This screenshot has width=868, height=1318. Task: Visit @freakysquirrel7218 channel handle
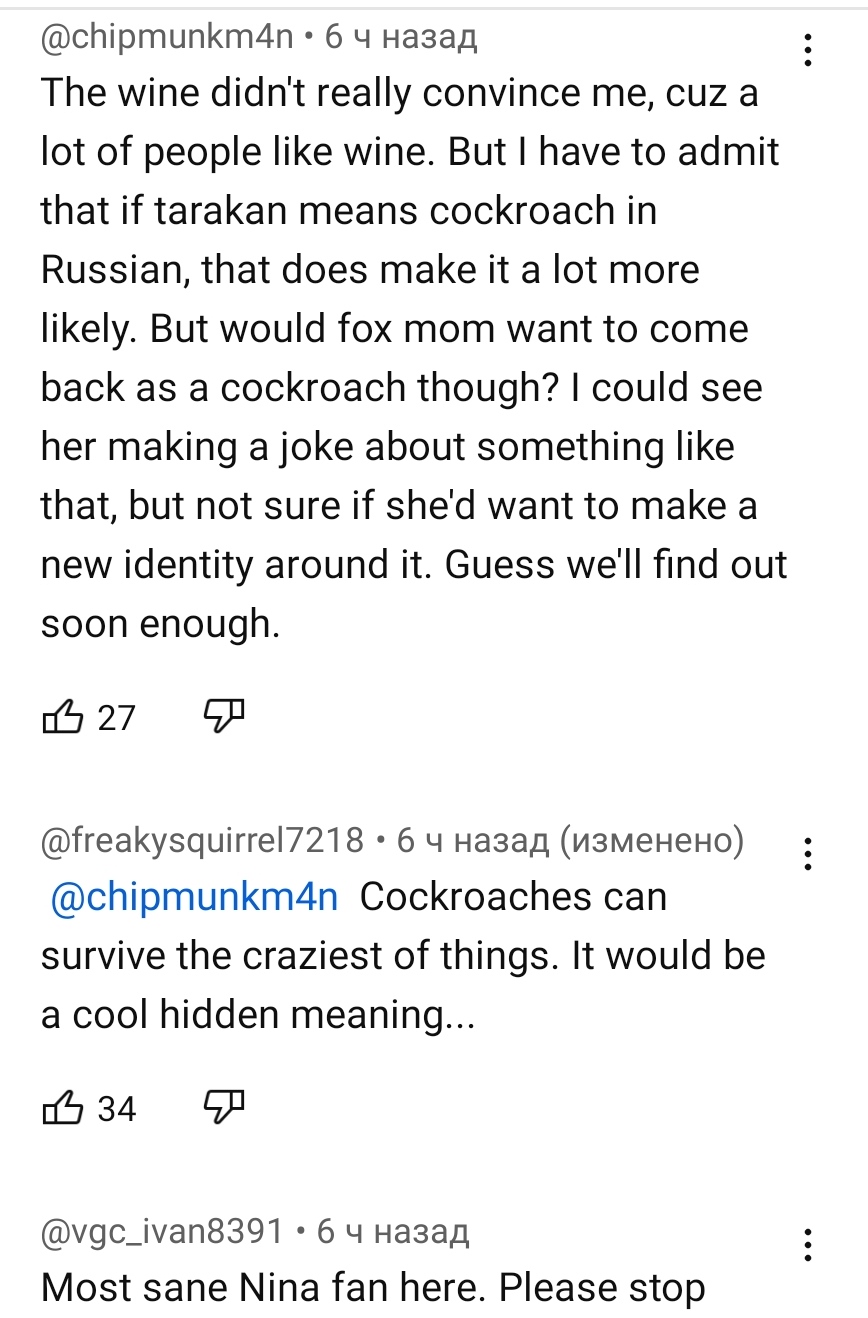tap(203, 841)
